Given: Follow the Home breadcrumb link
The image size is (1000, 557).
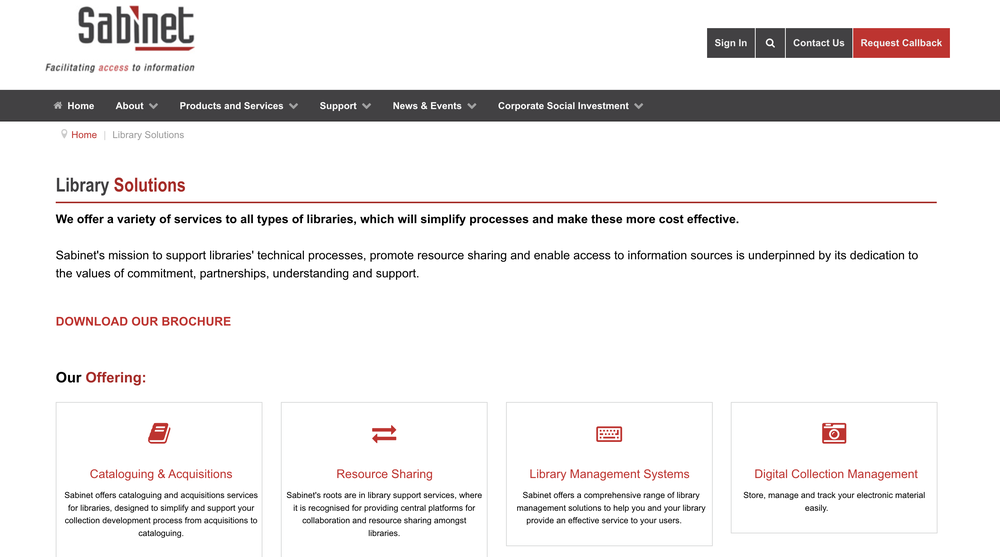Looking at the screenshot, I should [x=84, y=135].
